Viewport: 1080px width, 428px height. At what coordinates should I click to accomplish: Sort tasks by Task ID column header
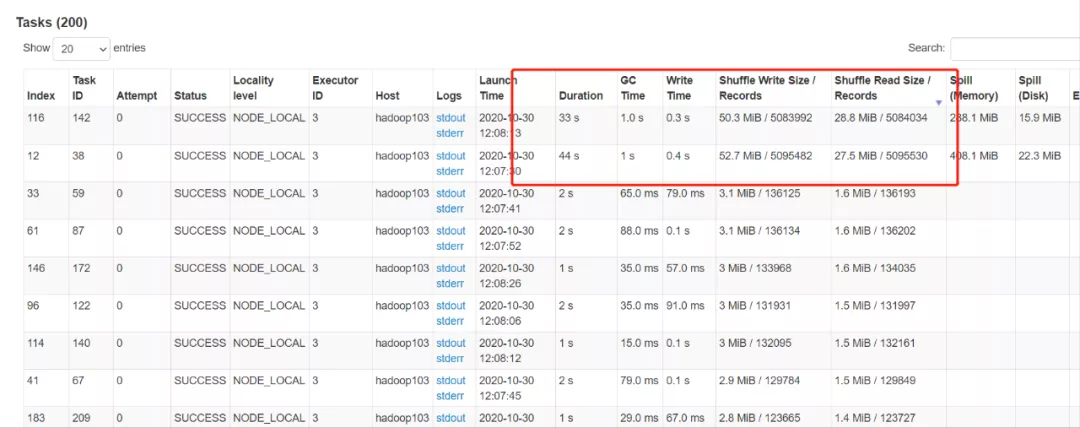pyautogui.click(x=84, y=88)
